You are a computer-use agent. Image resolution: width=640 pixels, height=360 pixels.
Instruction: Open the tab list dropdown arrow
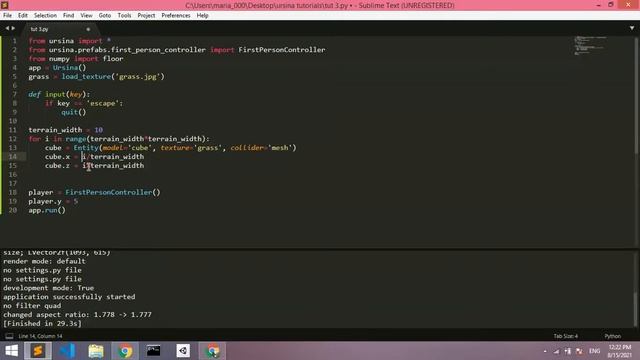click(x=631, y=28)
